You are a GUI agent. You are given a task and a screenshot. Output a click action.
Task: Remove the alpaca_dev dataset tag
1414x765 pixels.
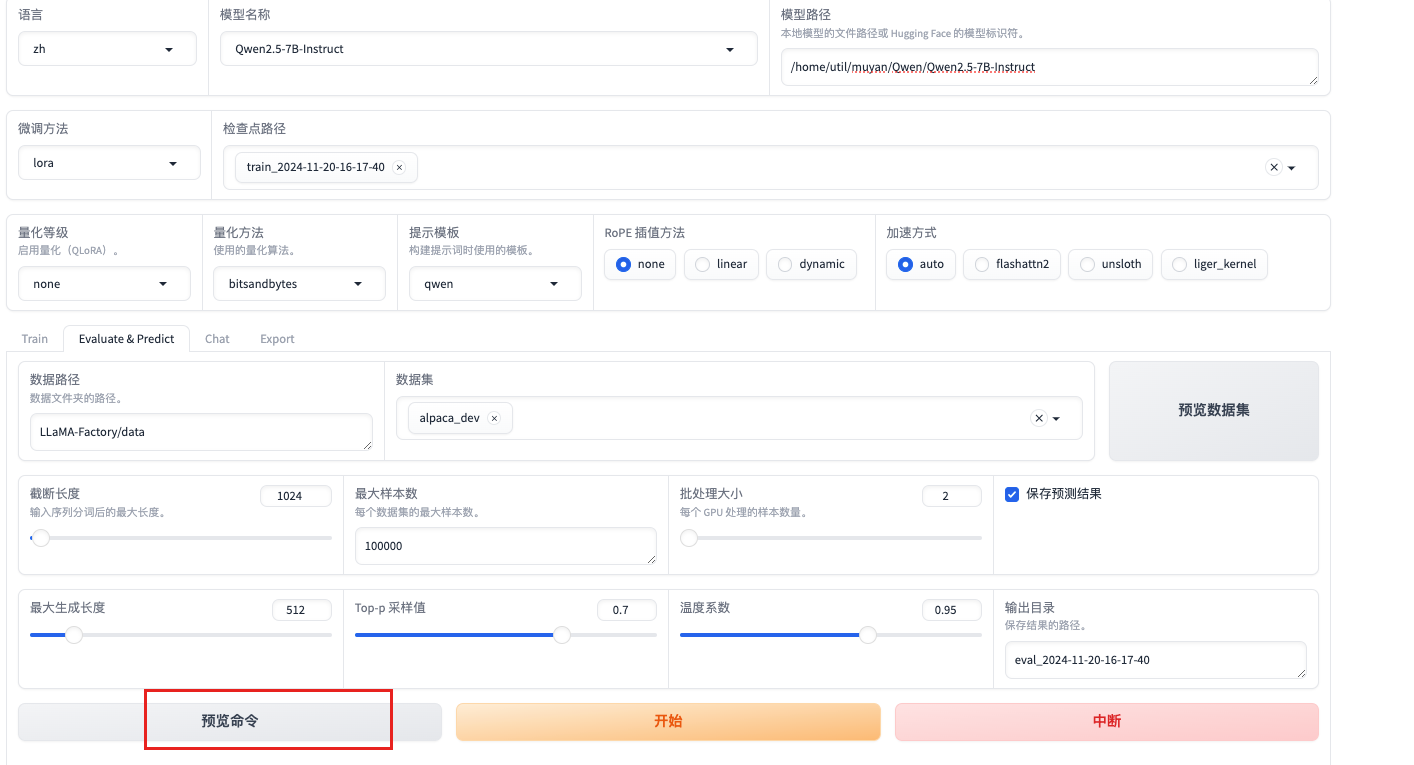pyautogui.click(x=494, y=418)
